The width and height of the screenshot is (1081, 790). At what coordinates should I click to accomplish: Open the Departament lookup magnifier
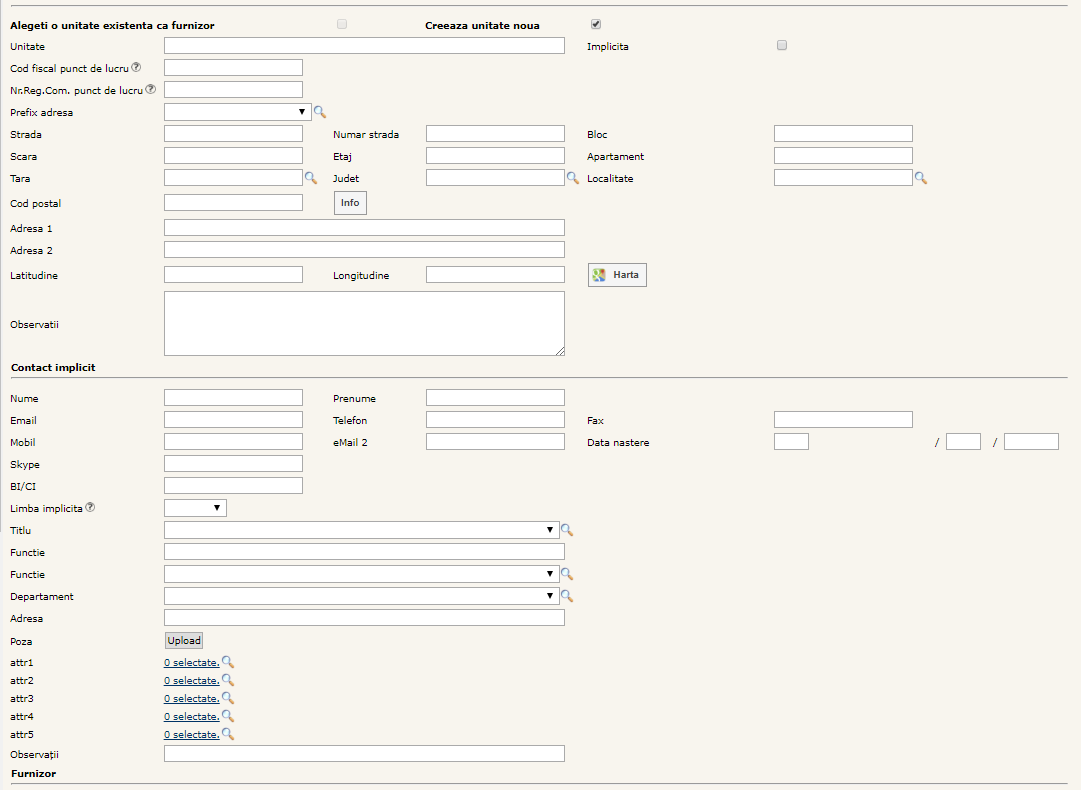point(567,596)
